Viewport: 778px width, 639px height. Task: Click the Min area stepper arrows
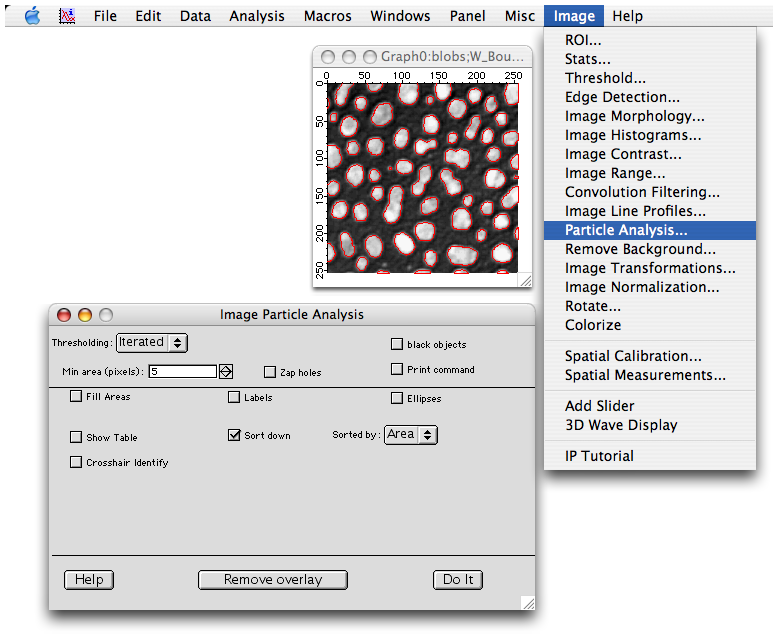tap(226, 371)
